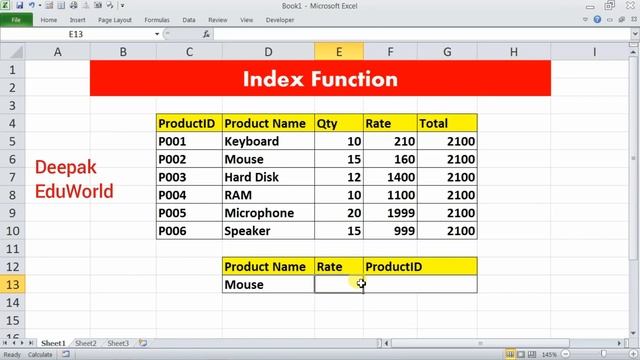Image resolution: width=640 pixels, height=360 pixels.
Task: Select row 5 header
Action: tap(12, 141)
